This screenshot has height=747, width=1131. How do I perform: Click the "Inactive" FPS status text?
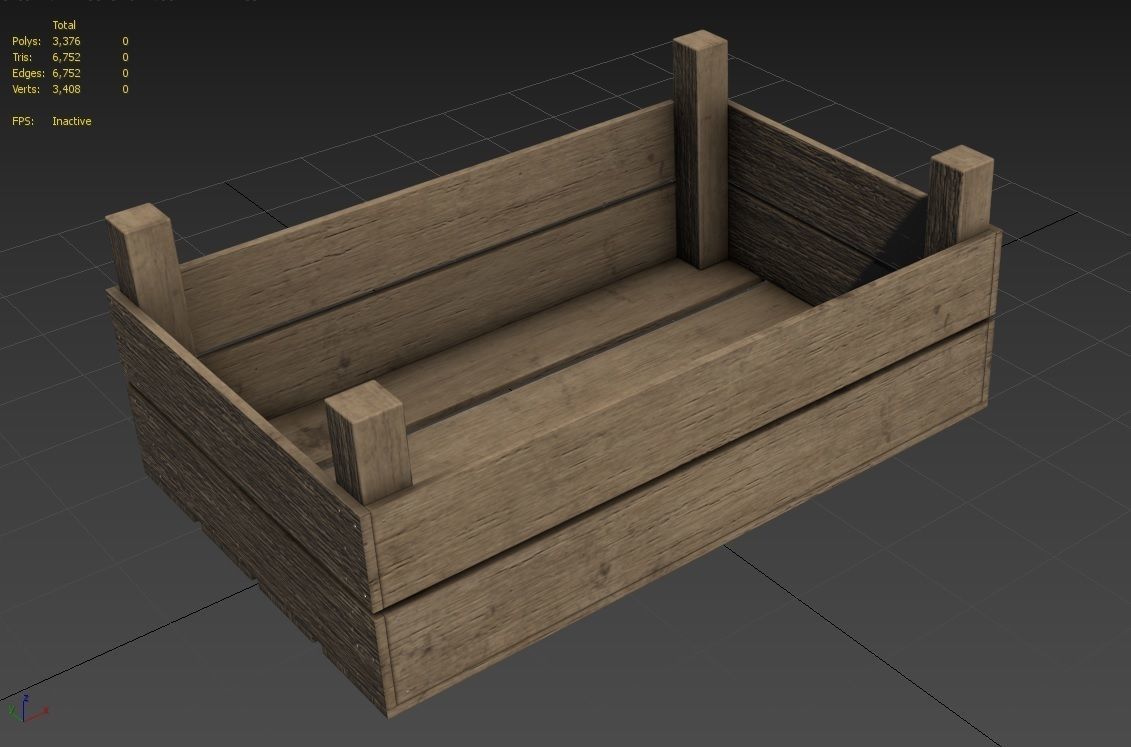(x=72, y=121)
